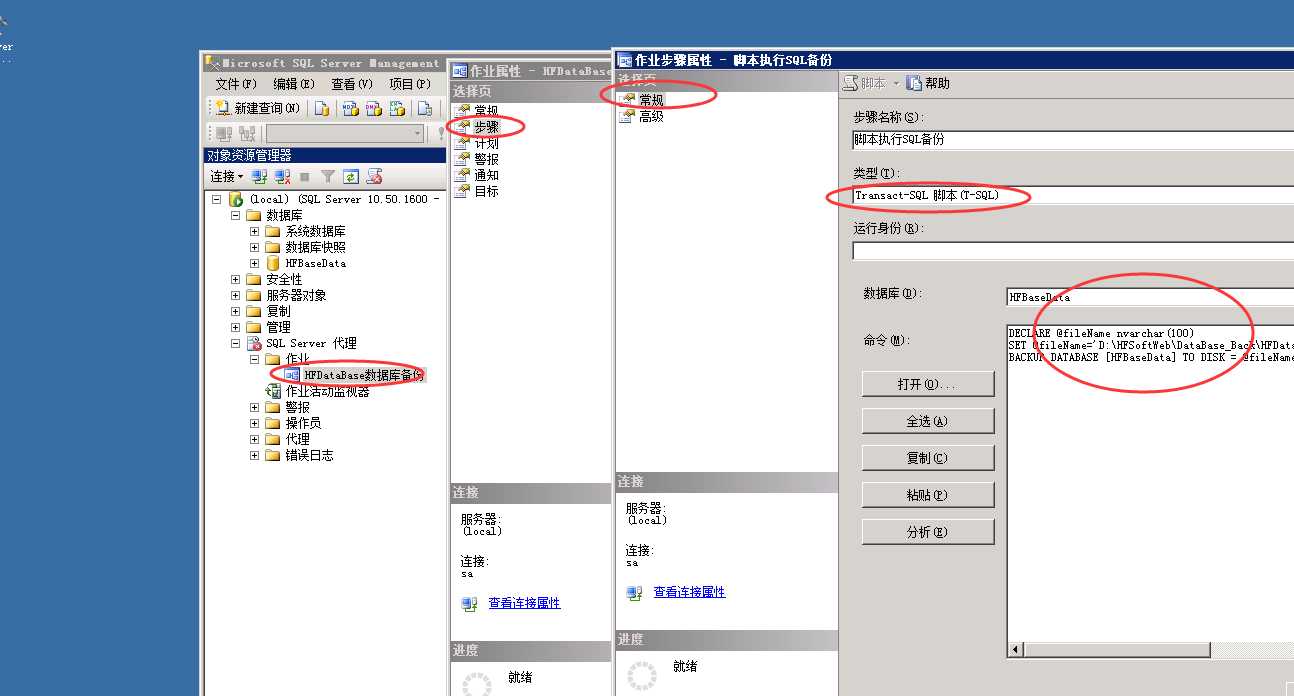This screenshot has width=1294, height=696.
Task: Click 查看连接属性 link in job step window
Action: tap(689, 592)
